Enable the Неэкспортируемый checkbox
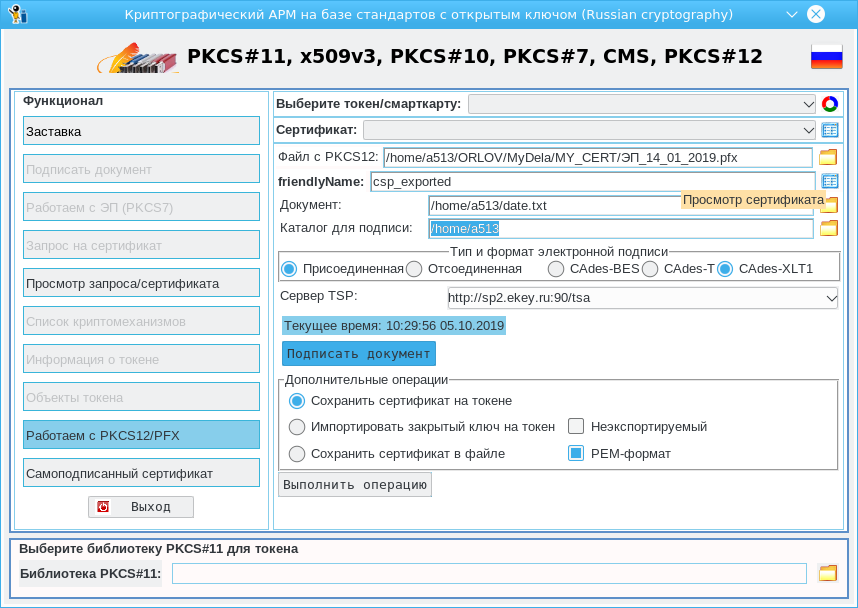858x608 pixels. click(x=576, y=427)
